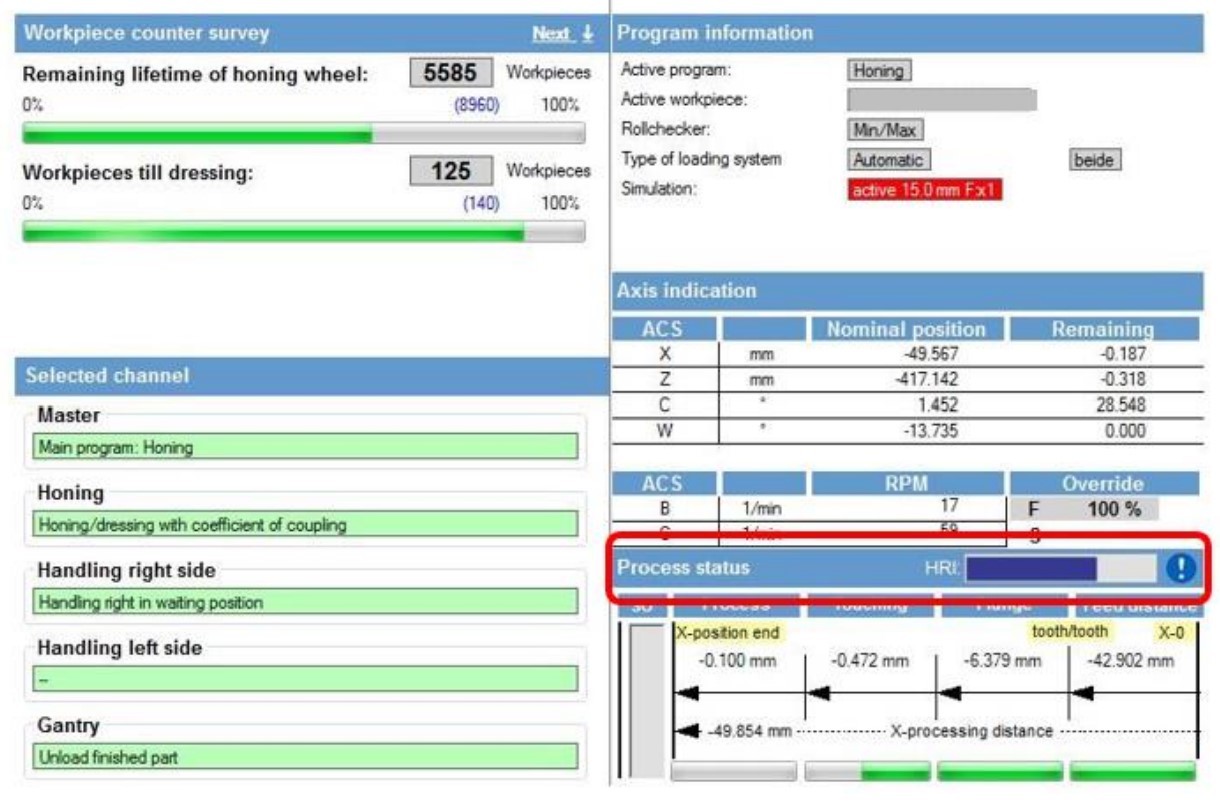The image size is (1220, 810).
Task: Select the Honing/dressing with coefficient of coupling channel
Action: 305,524
